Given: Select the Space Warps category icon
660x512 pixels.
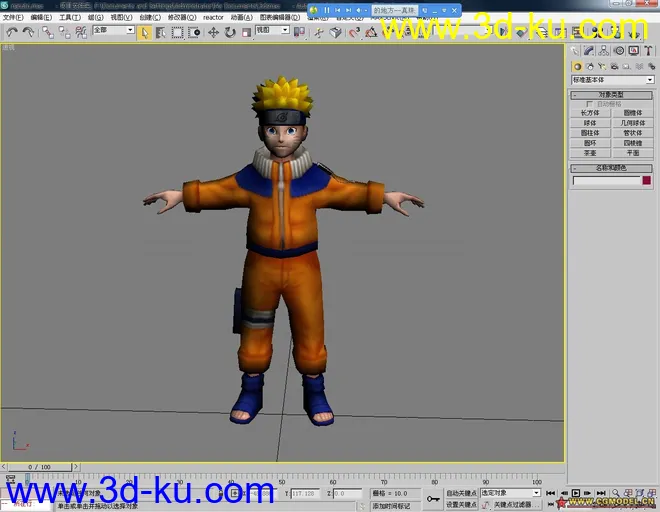Looking at the screenshot, I should tap(639, 67).
